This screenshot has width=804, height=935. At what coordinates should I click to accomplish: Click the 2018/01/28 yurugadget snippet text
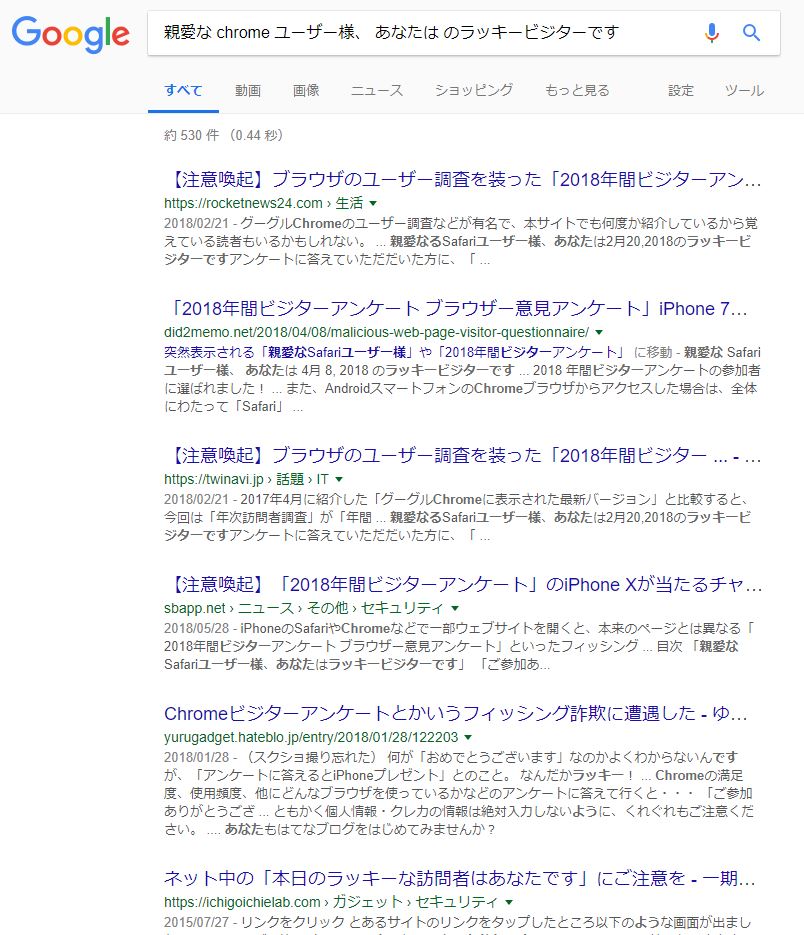tap(459, 793)
